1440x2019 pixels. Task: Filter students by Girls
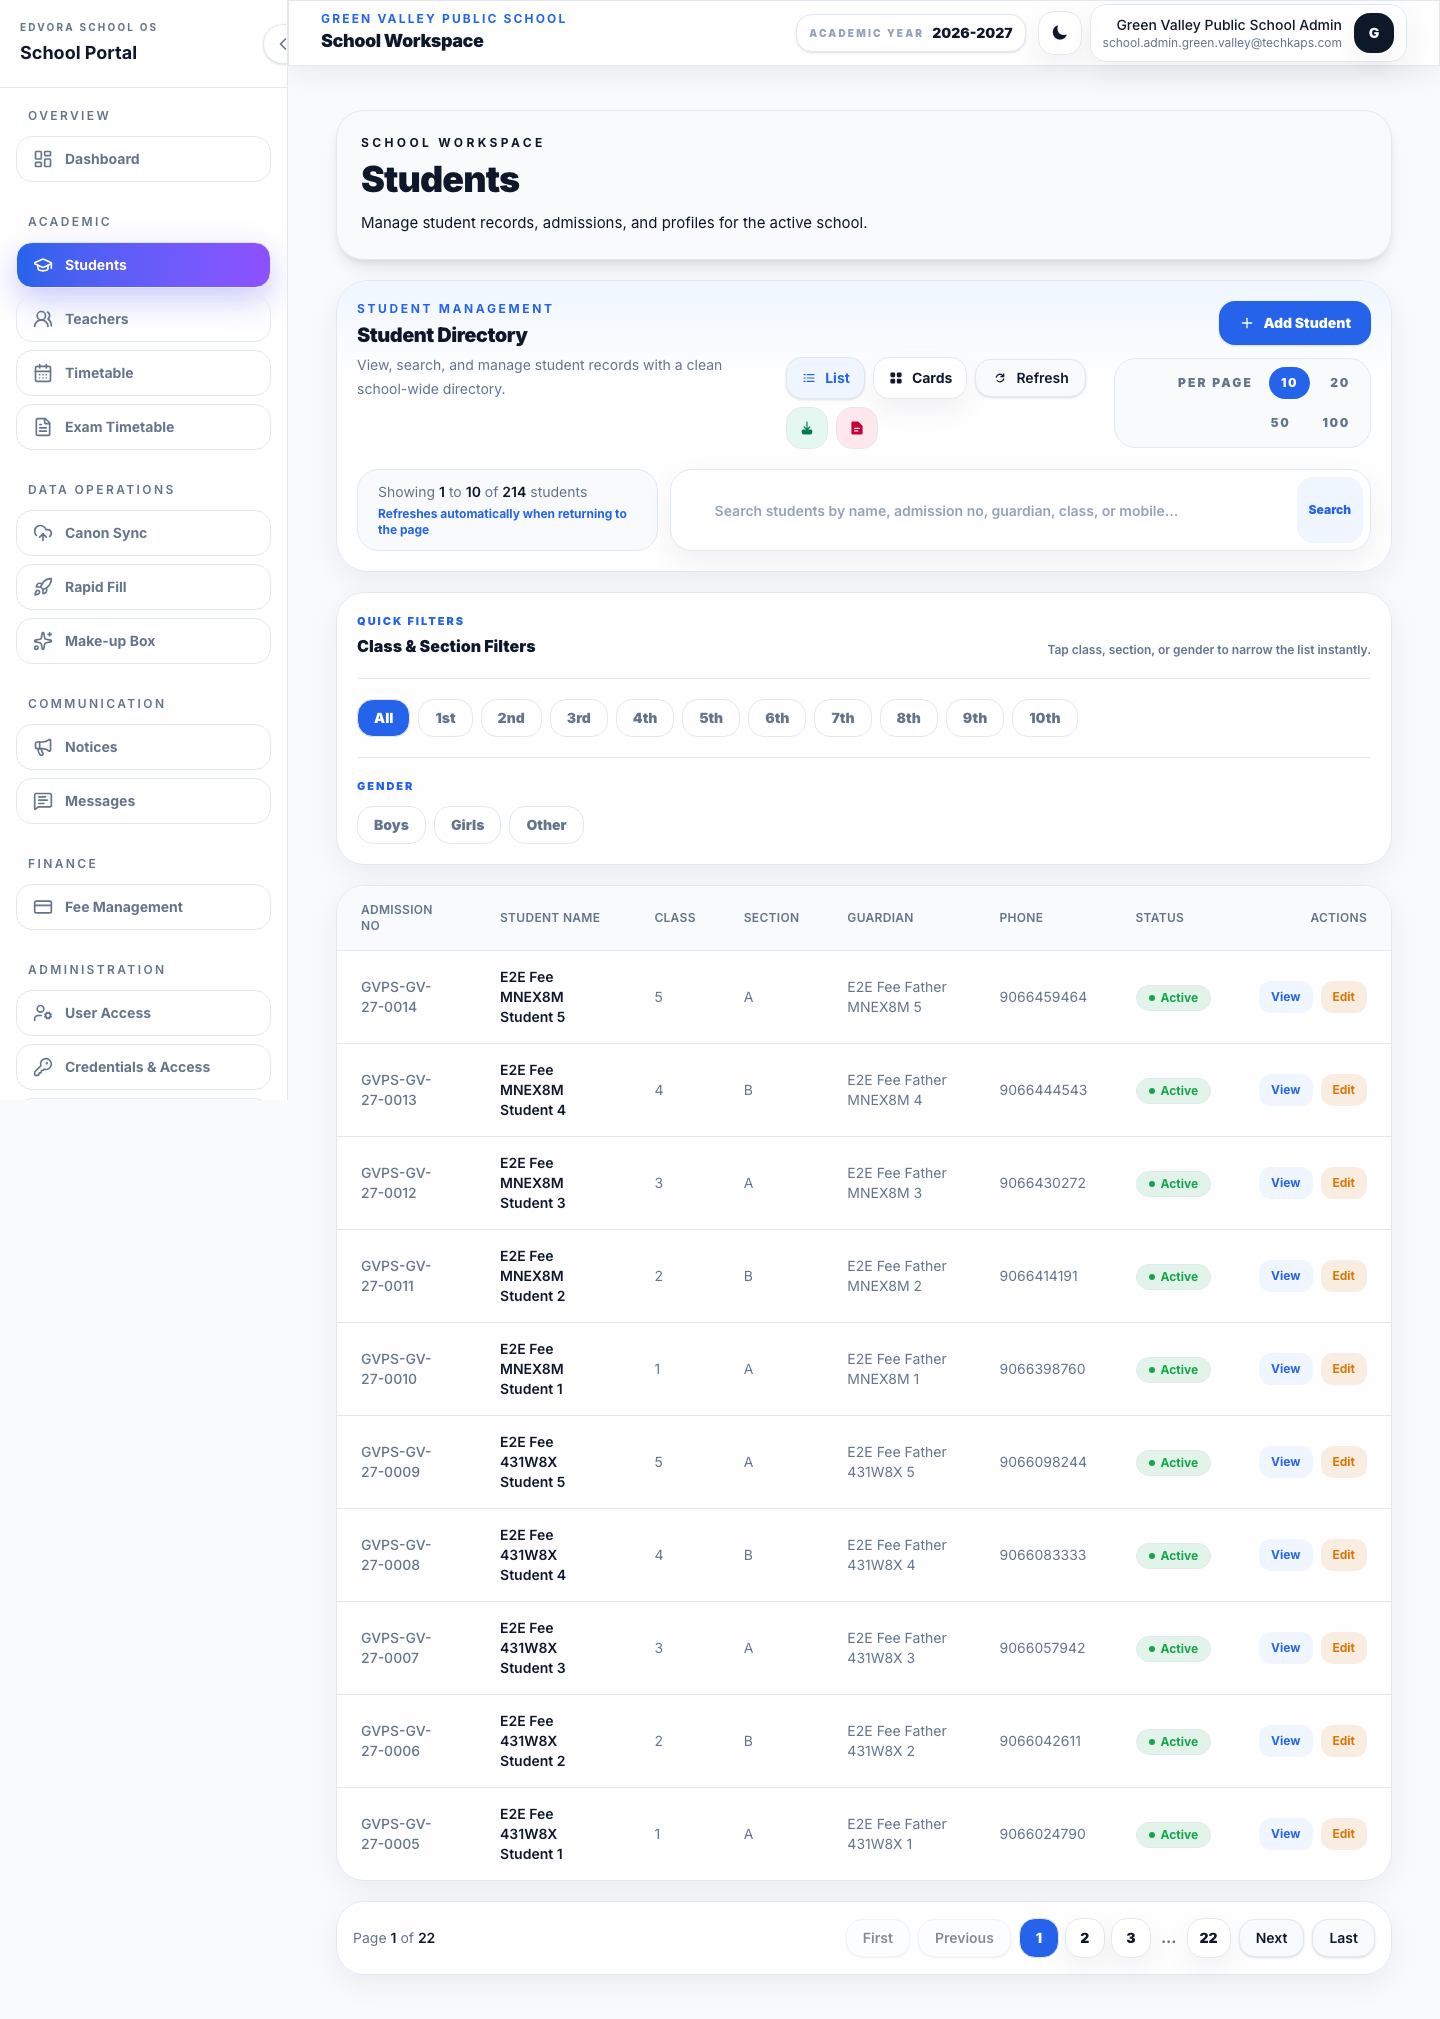467,825
